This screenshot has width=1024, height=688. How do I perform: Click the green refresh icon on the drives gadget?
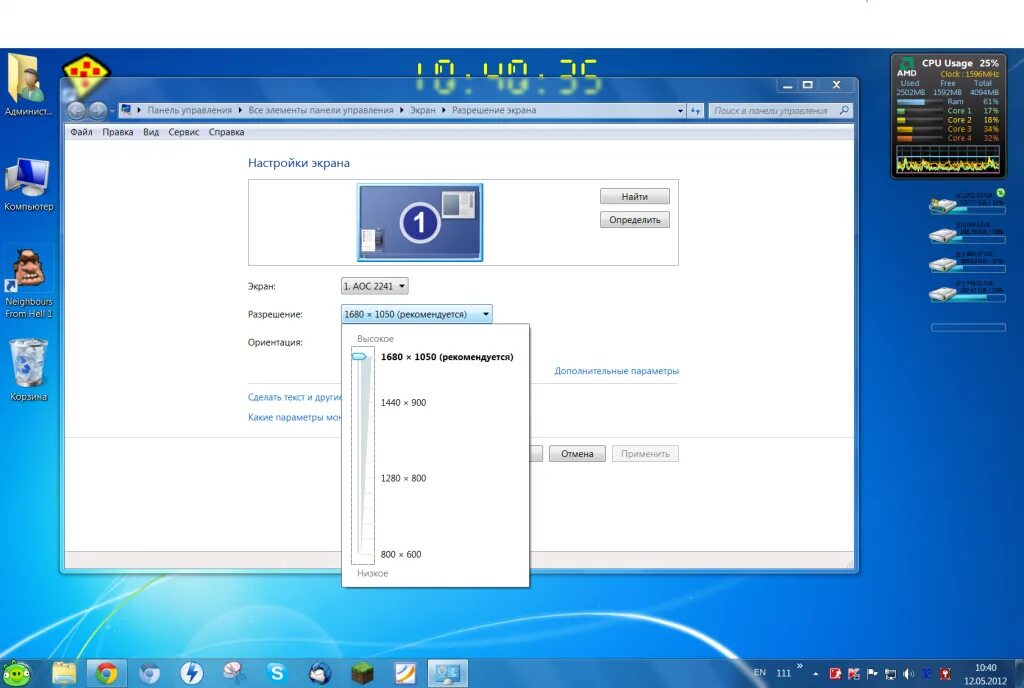[1000, 193]
